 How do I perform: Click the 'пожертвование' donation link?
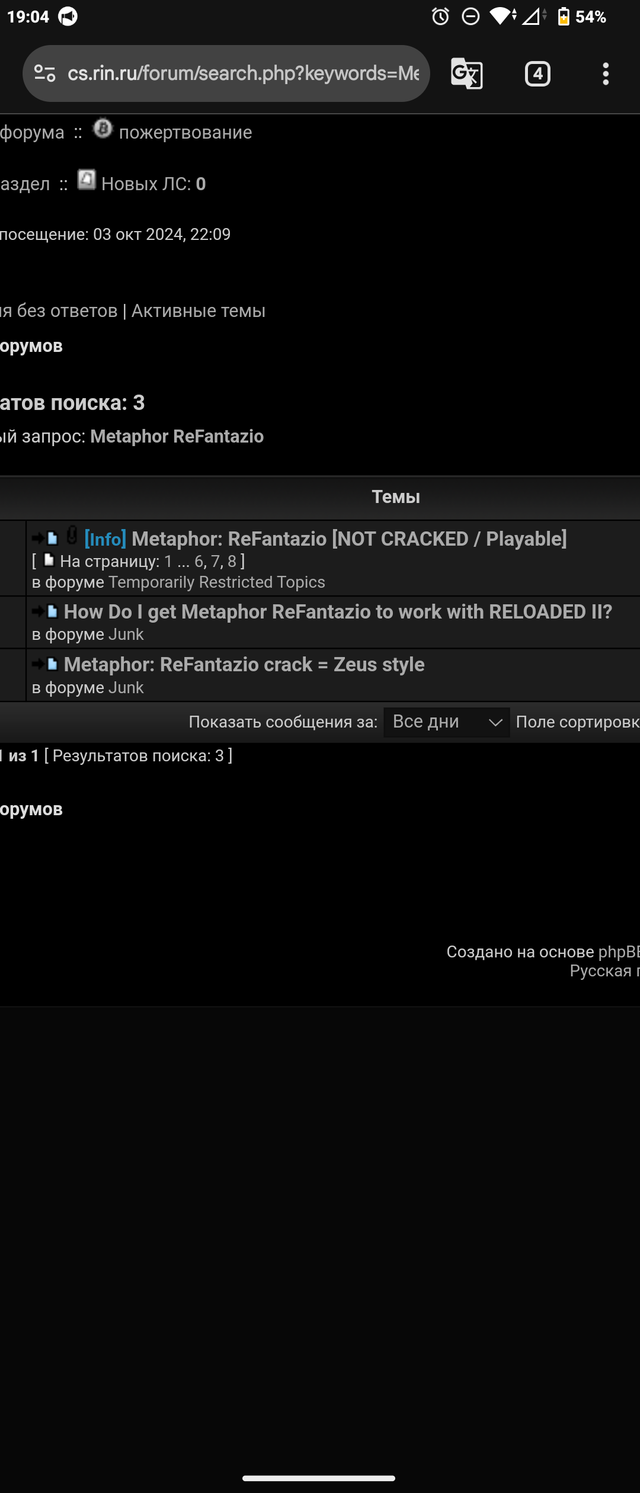pyautogui.click(x=185, y=133)
